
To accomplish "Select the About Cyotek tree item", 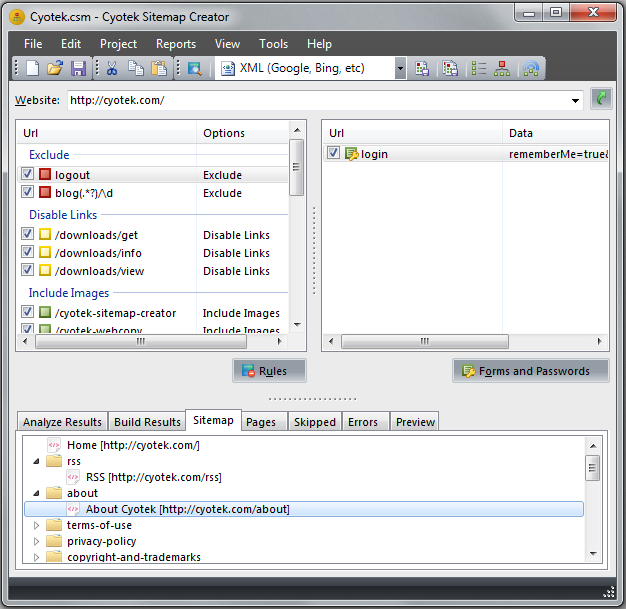I will pyautogui.click(x=304, y=509).
